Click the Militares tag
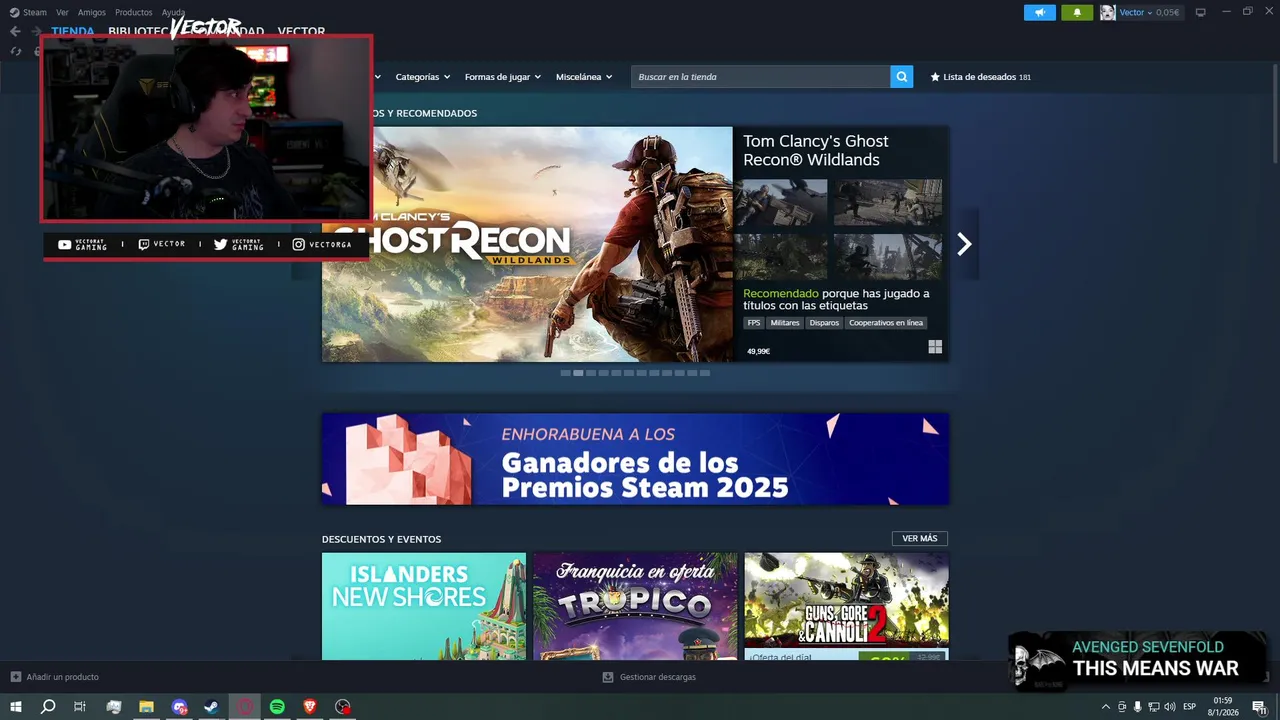Image resolution: width=1280 pixels, height=720 pixels. pyautogui.click(x=785, y=323)
